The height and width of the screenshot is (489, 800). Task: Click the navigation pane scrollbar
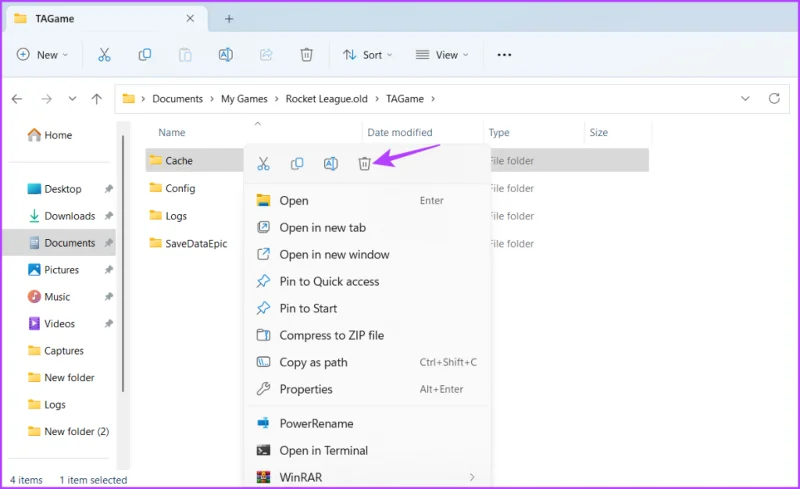(x=122, y=264)
